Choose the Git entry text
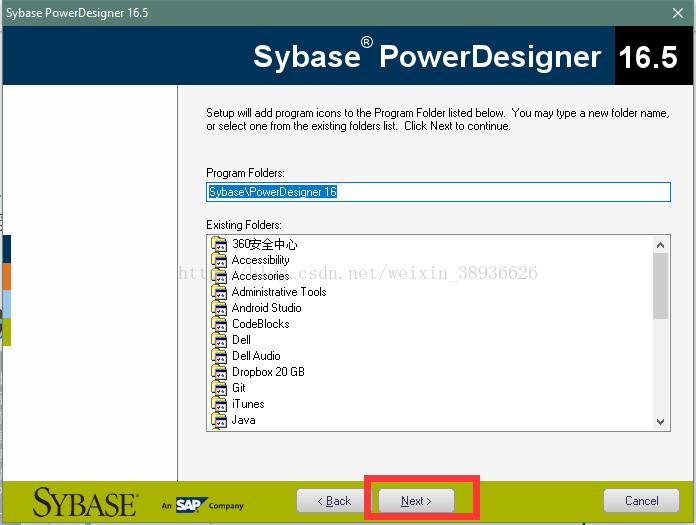Screen dimensions: 696x525 pyautogui.click(x=239, y=388)
